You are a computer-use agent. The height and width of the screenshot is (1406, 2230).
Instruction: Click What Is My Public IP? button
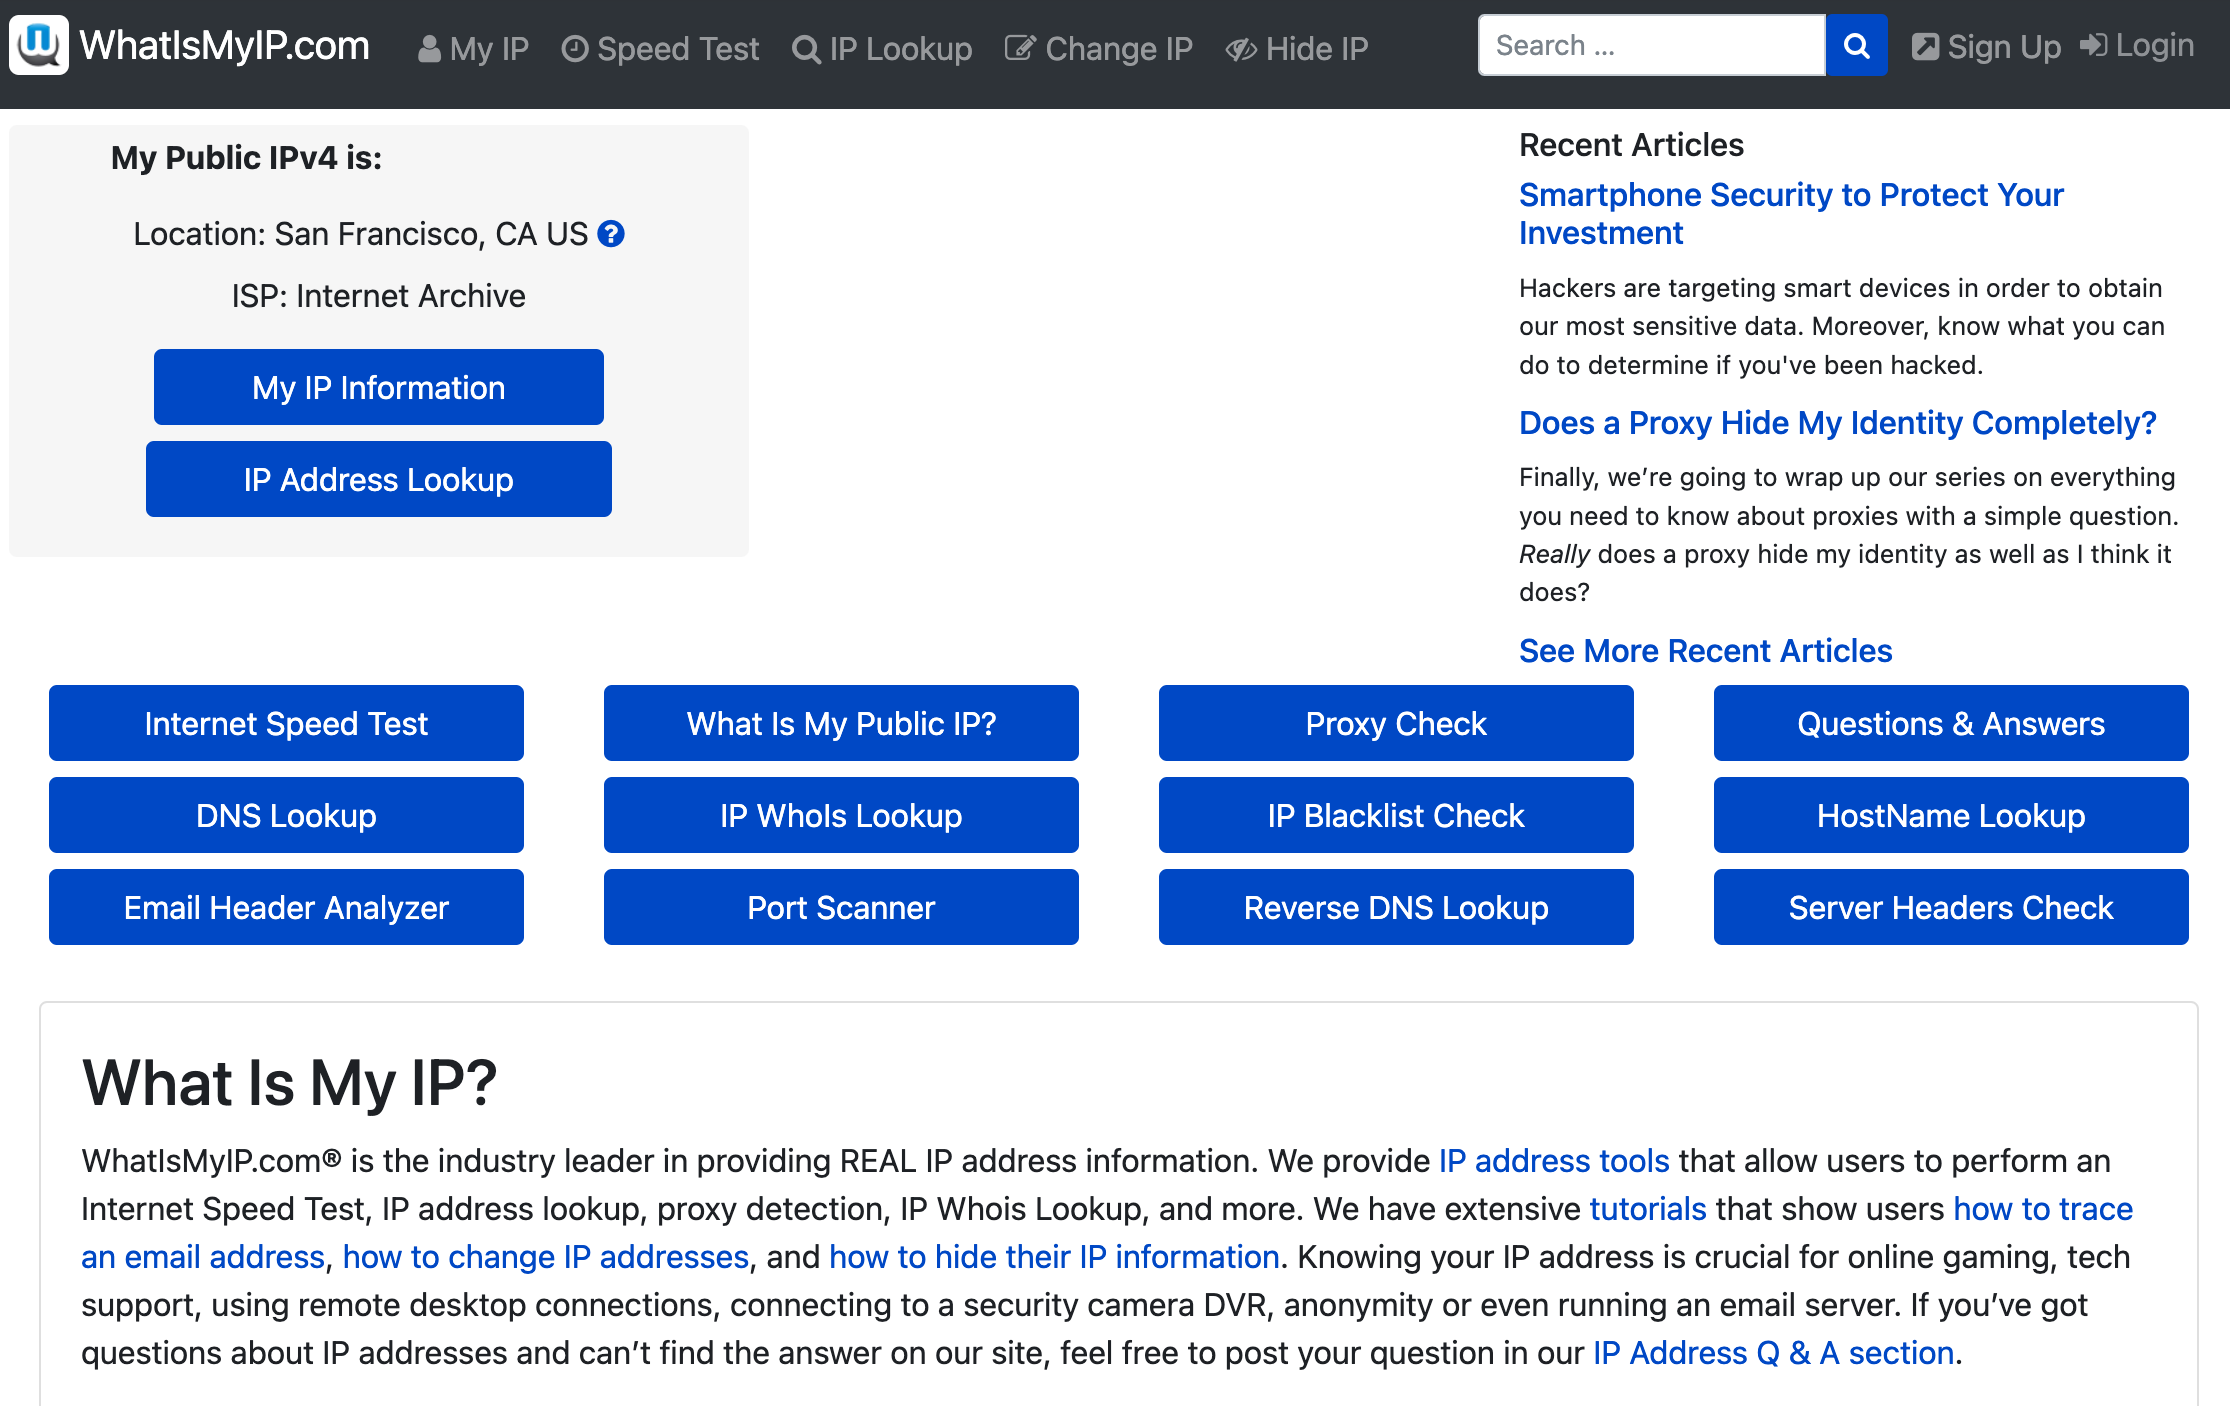coord(841,723)
